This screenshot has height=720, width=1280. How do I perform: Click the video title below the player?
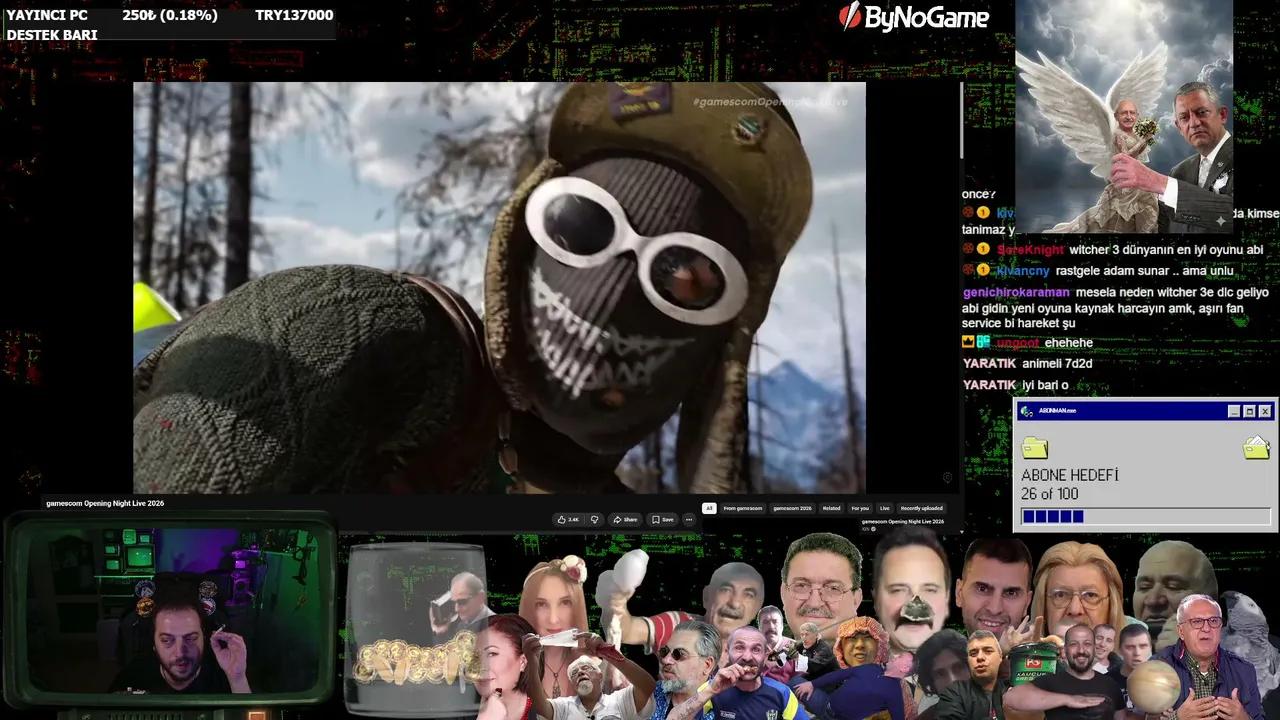click(105, 503)
